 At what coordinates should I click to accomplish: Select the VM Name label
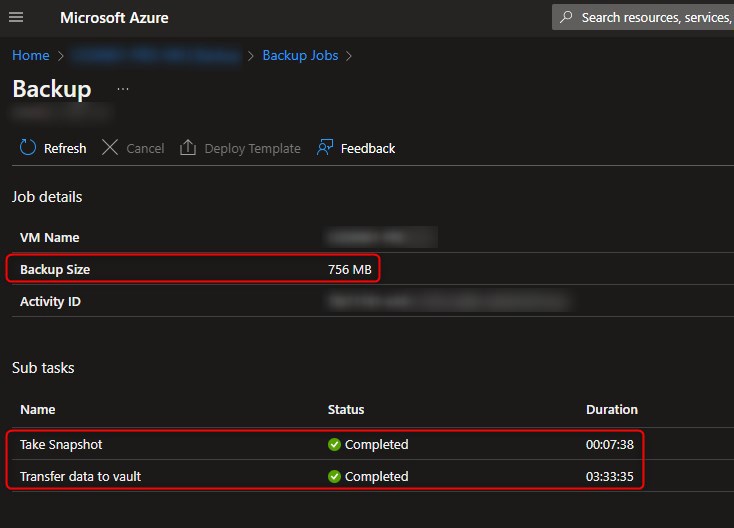(x=50, y=237)
